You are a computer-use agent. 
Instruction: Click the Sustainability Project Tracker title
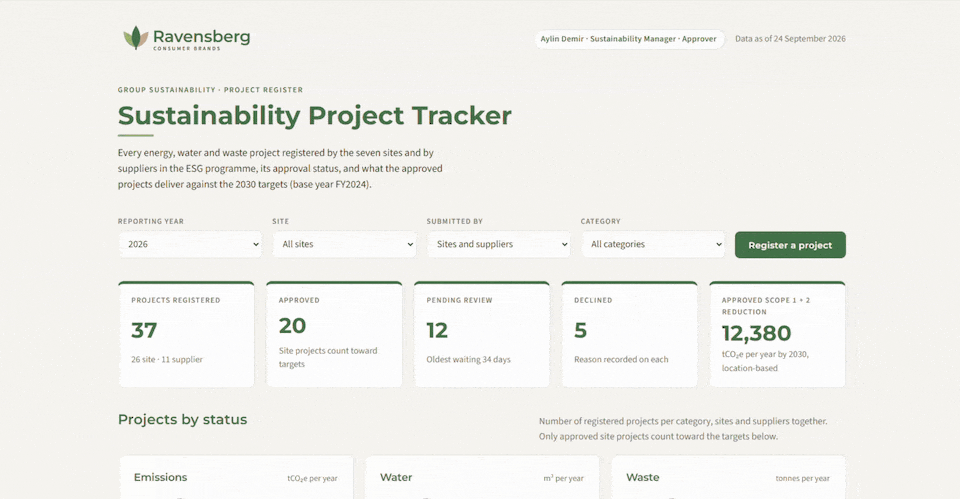pos(315,115)
